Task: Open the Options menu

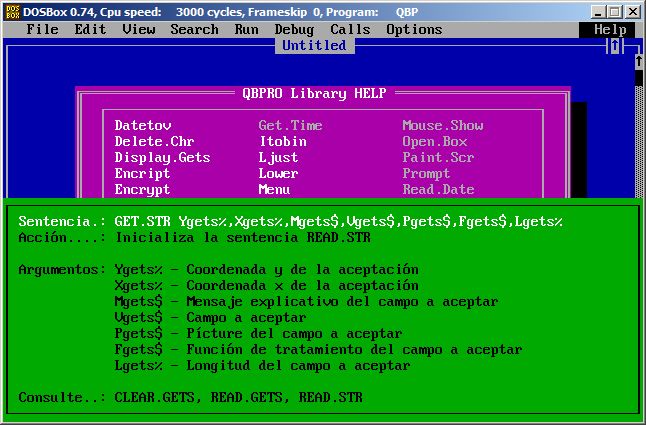Action: click(x=414, y=30)
